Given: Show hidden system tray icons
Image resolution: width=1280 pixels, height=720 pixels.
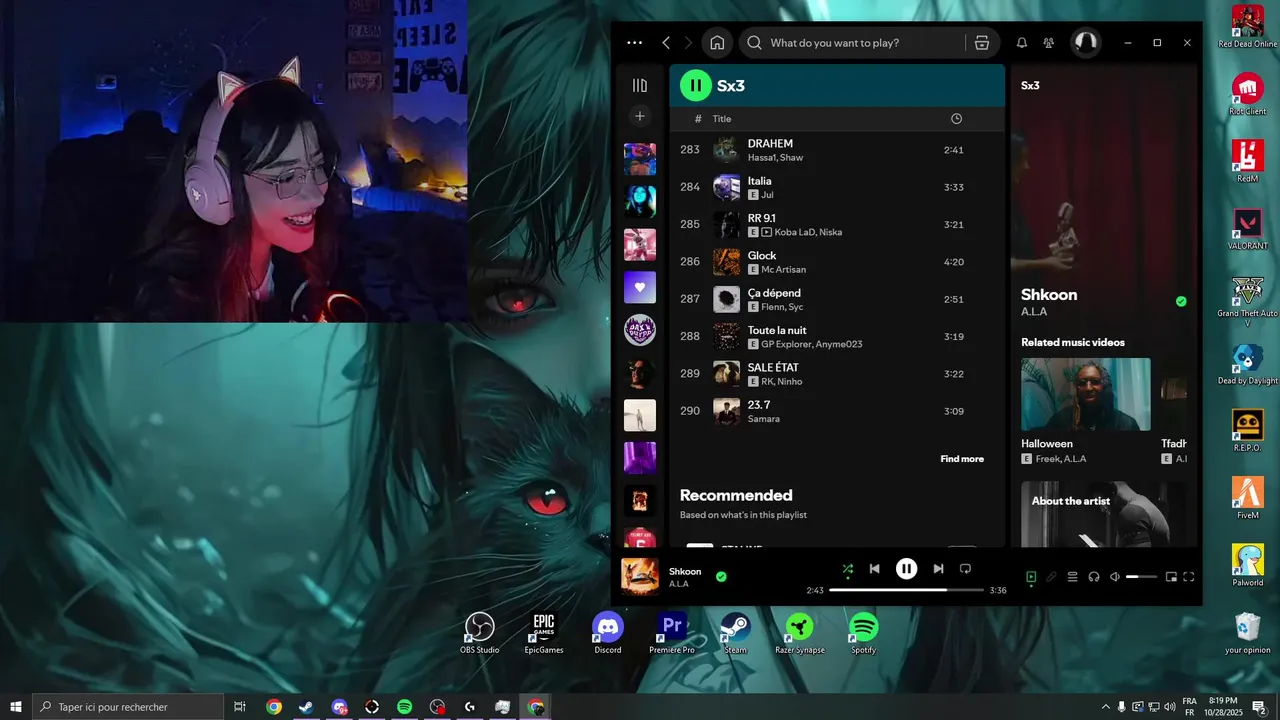Looking at the screenshot, I should (x=1105, y=707).
